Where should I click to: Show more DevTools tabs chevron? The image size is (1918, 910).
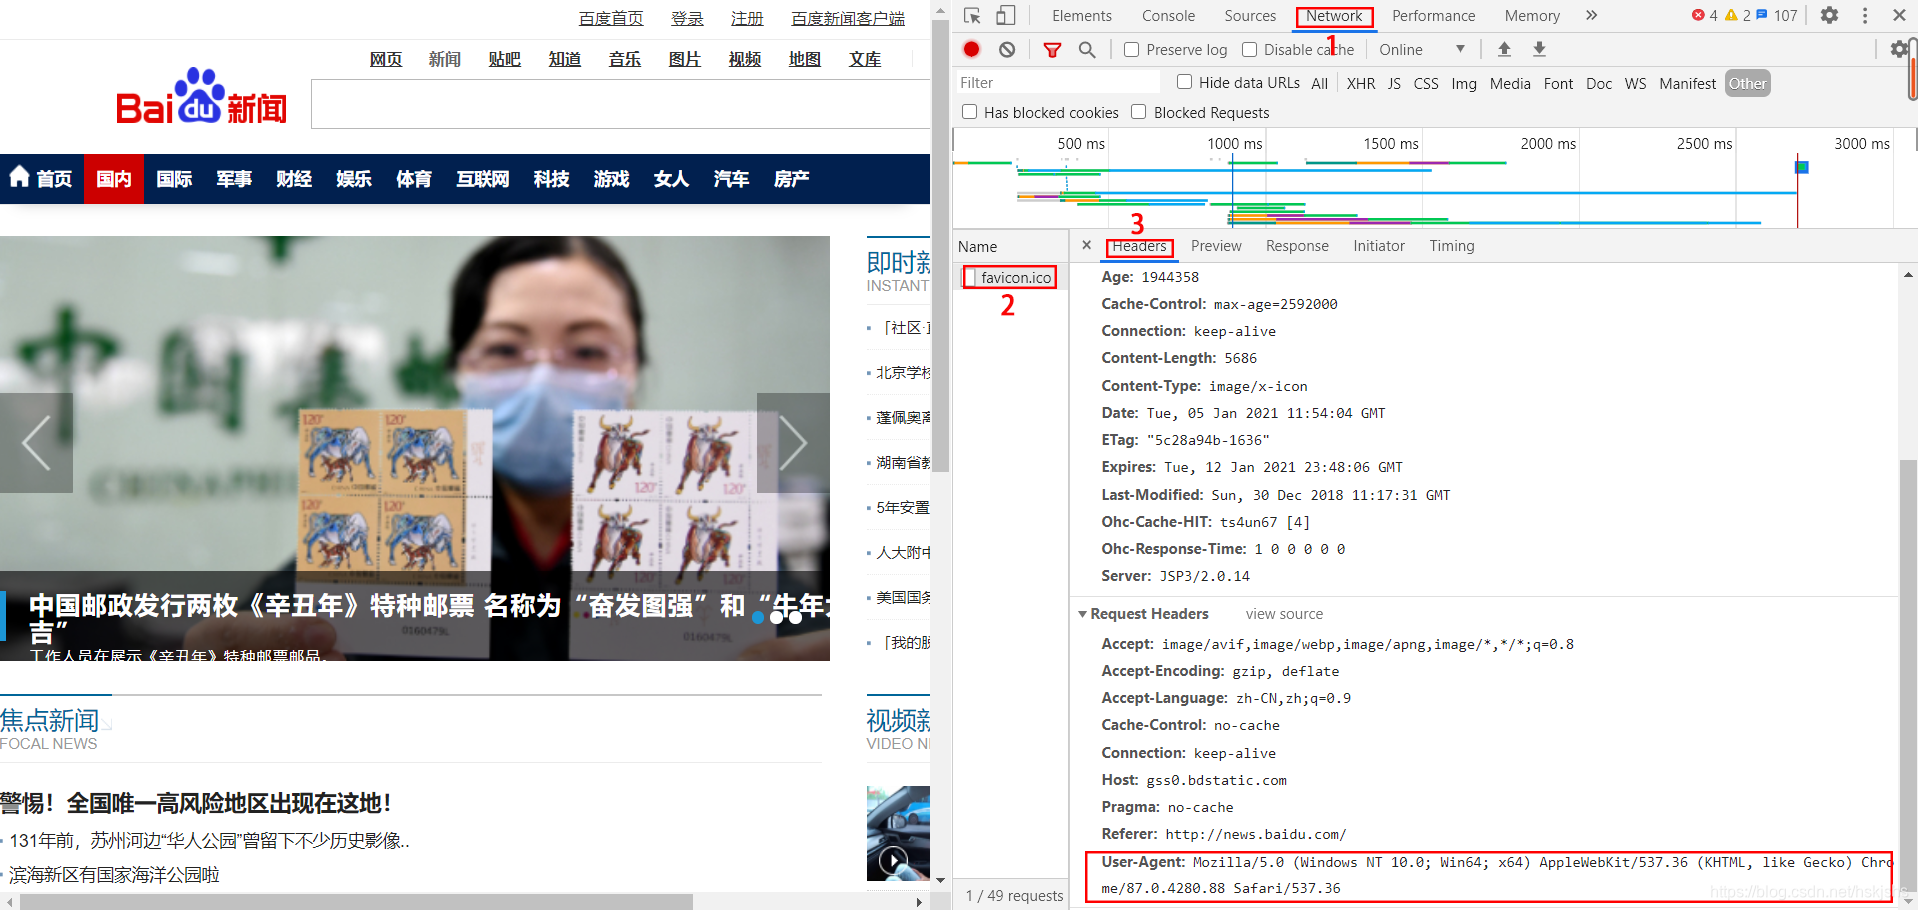(x=1591, y=15)
